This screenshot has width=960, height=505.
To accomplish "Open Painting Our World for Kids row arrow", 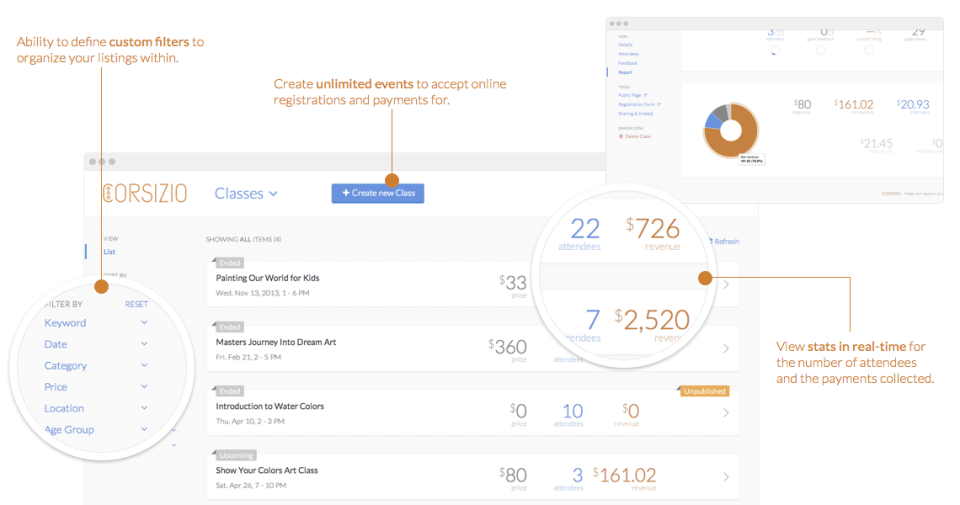I will click(726, 285).
